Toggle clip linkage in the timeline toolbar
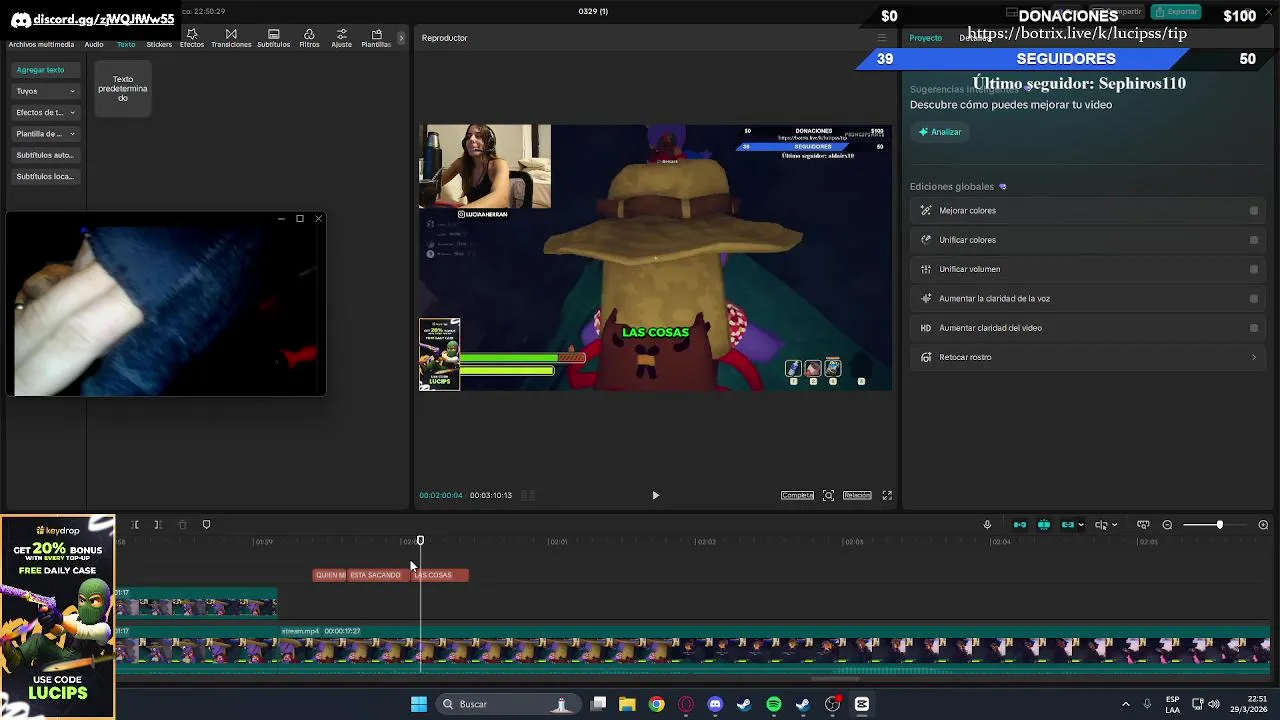1280x720 pixels. pyautogui.click(x=1068, y=525)
